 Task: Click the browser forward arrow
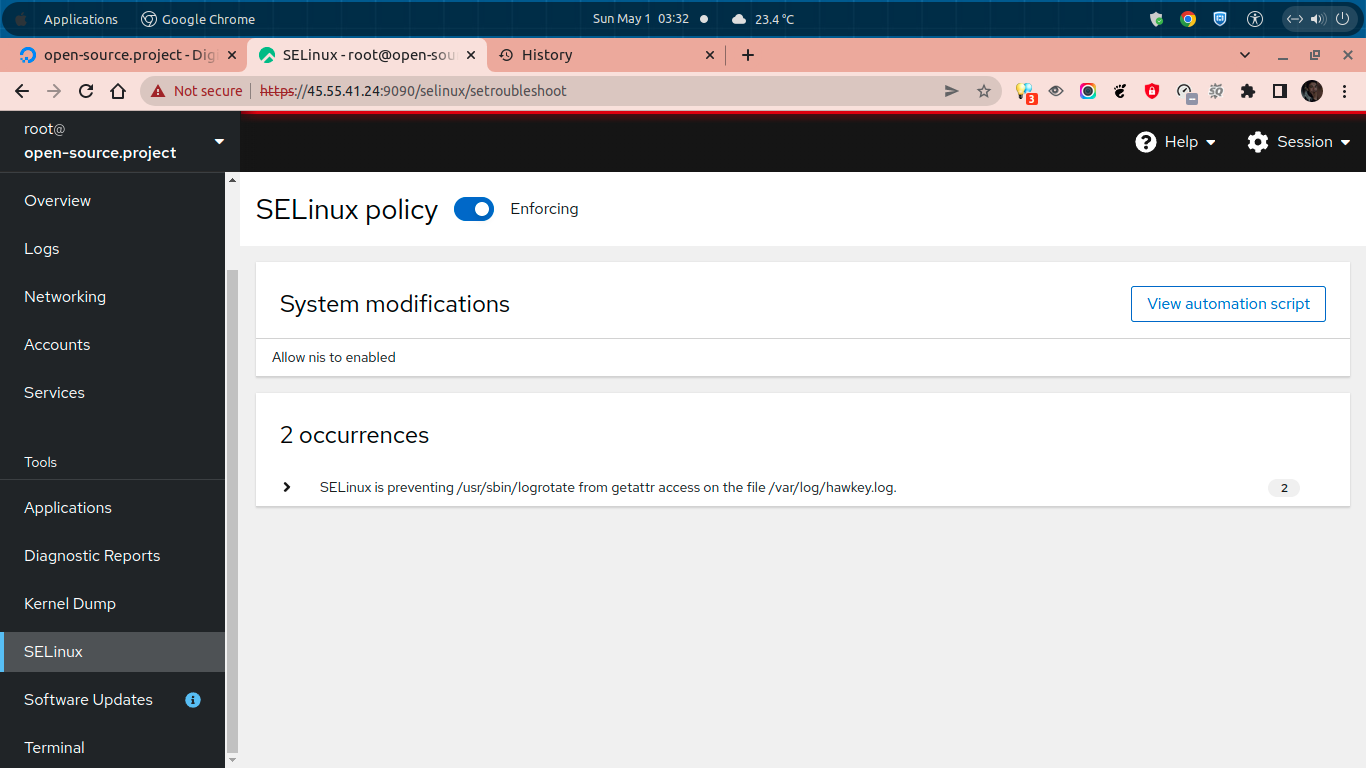(54, 91)
